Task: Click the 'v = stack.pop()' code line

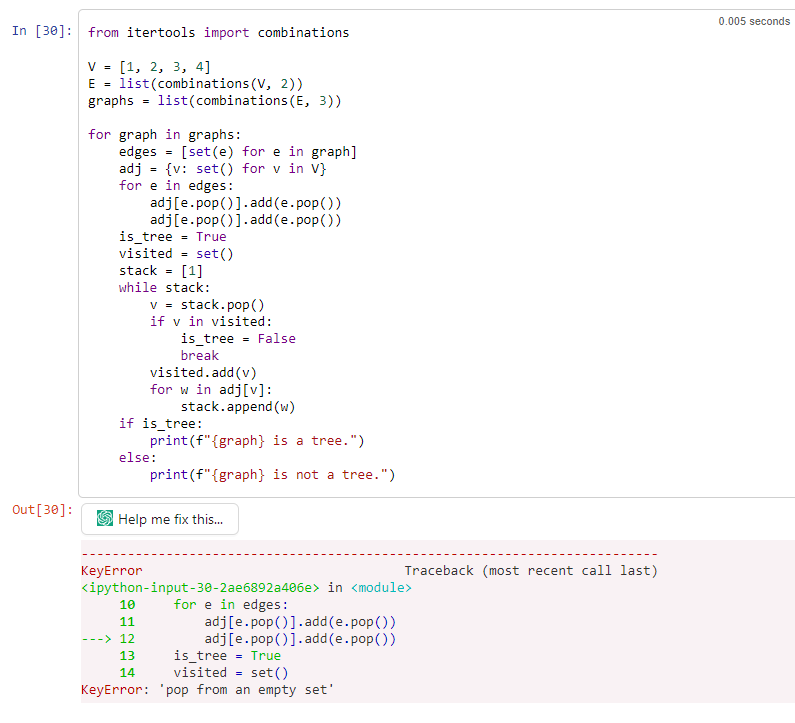Action: (x=207, y=305)
